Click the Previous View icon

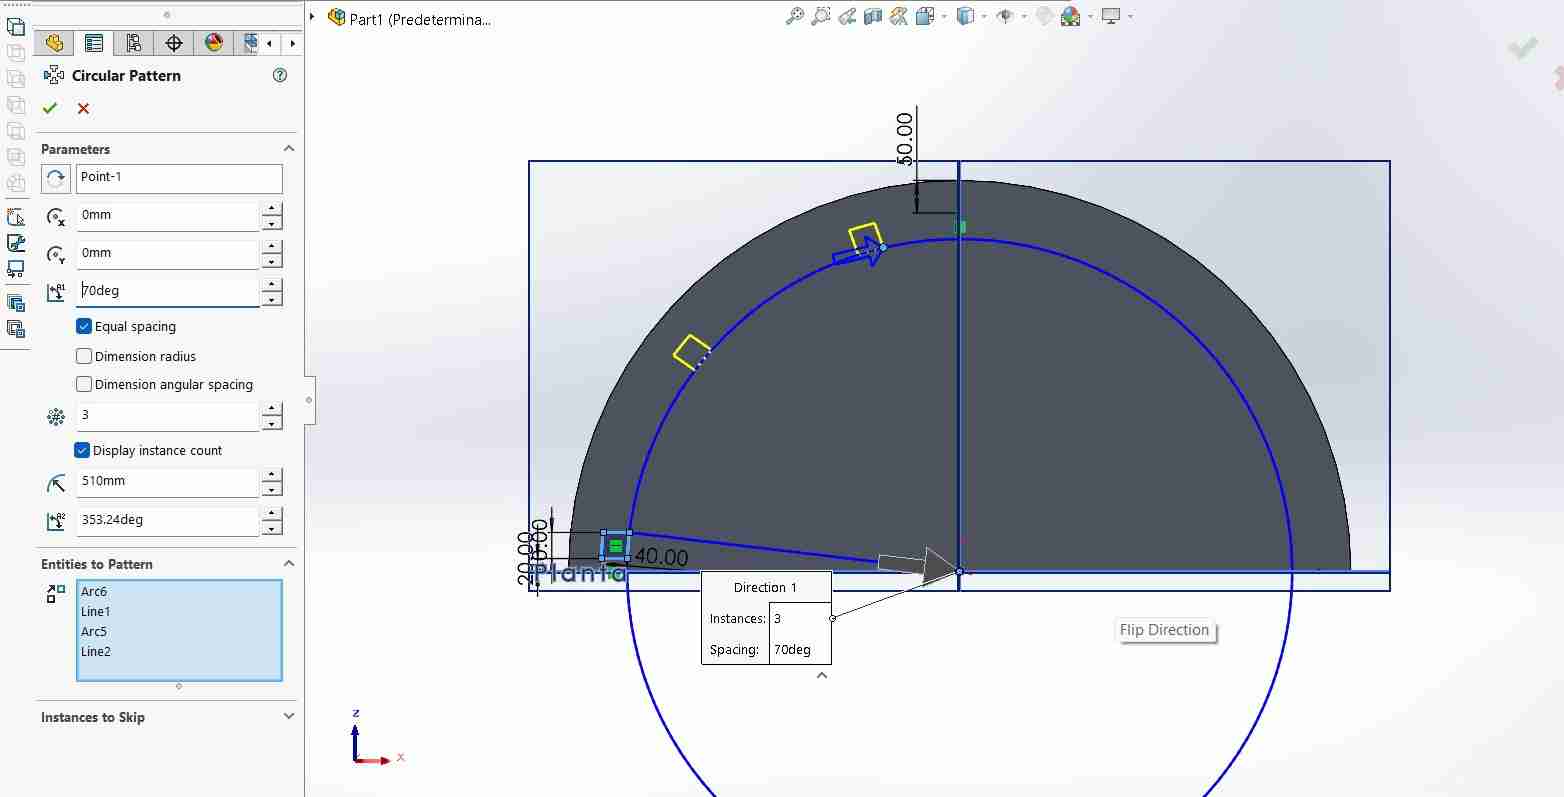tap(847, 16)
